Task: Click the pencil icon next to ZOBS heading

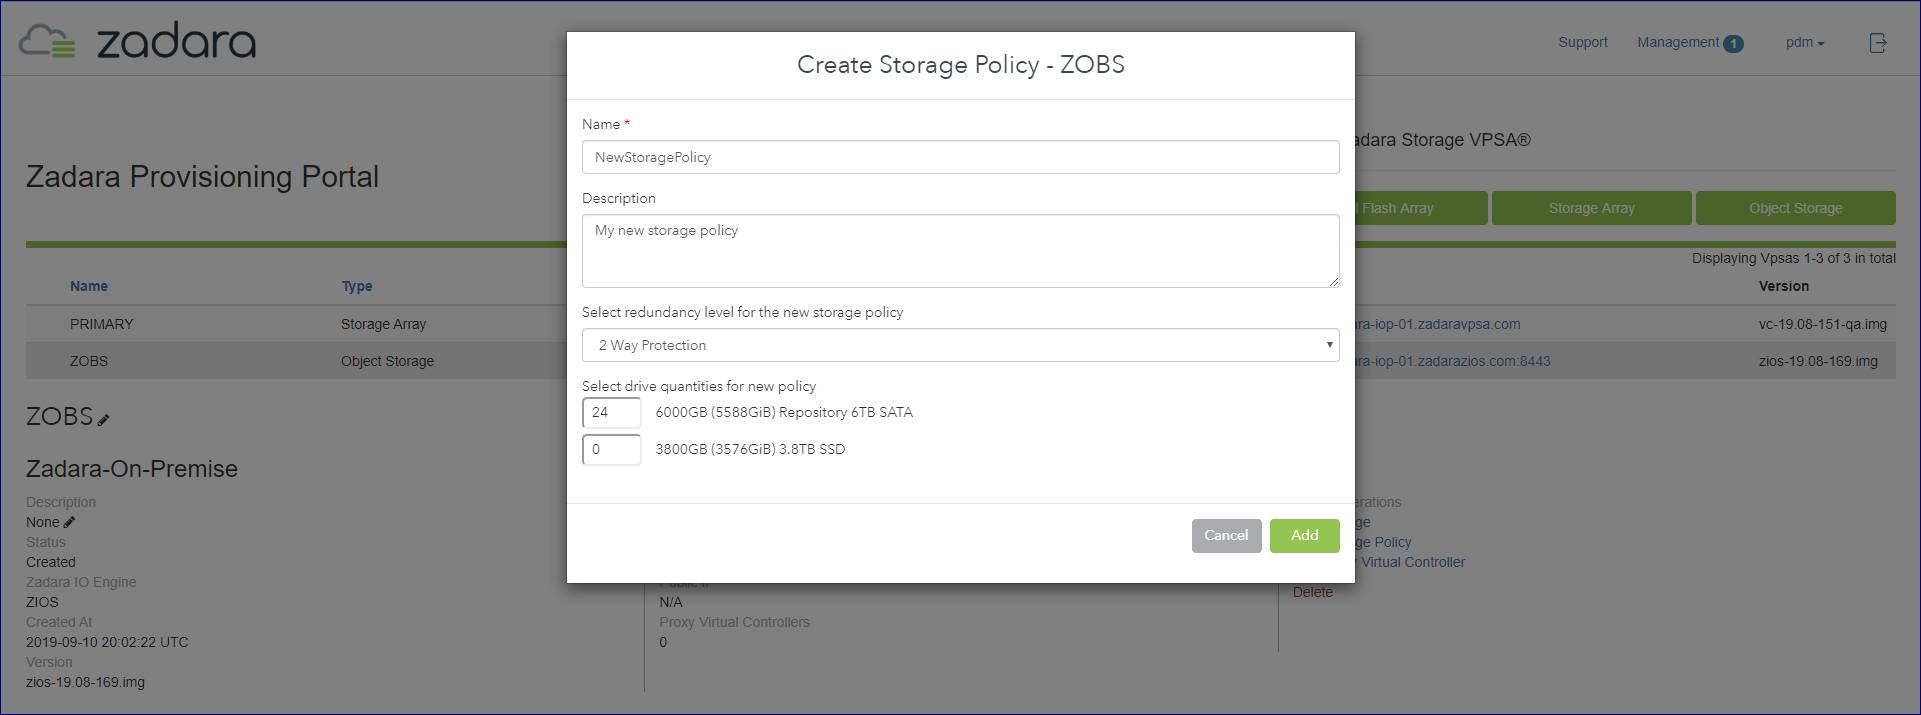Action: pos(104,420)
